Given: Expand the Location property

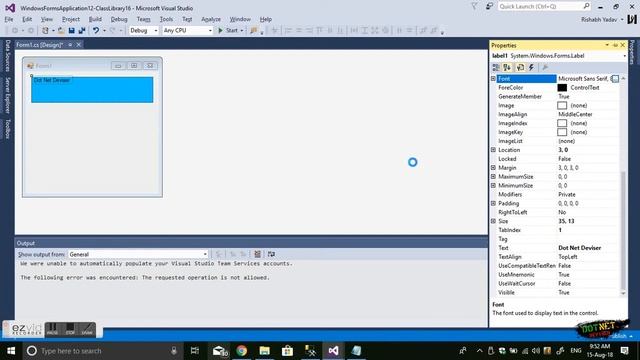Looking at the screenshot, I should (493, 150).
